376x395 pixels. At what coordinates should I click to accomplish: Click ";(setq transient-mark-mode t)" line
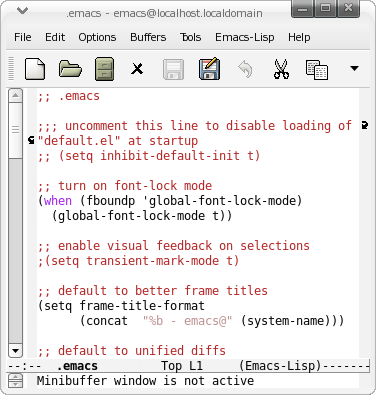(x=138, y=261)
